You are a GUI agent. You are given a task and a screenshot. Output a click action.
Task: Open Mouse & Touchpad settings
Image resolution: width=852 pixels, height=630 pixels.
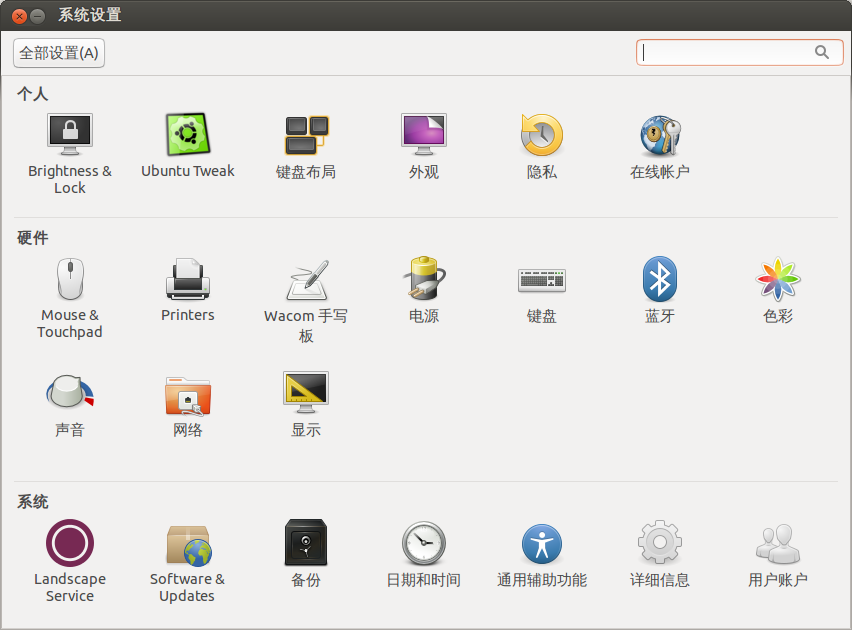click(x=70, y=298)
